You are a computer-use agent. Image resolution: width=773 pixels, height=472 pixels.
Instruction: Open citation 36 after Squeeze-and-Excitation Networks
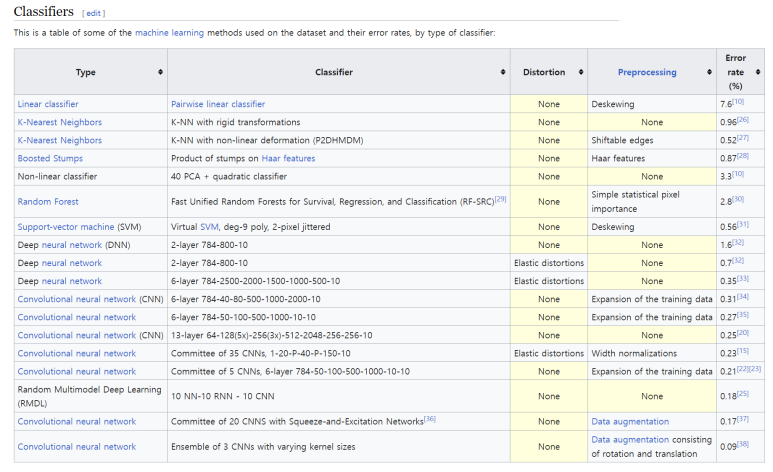(x=430, y=419)
